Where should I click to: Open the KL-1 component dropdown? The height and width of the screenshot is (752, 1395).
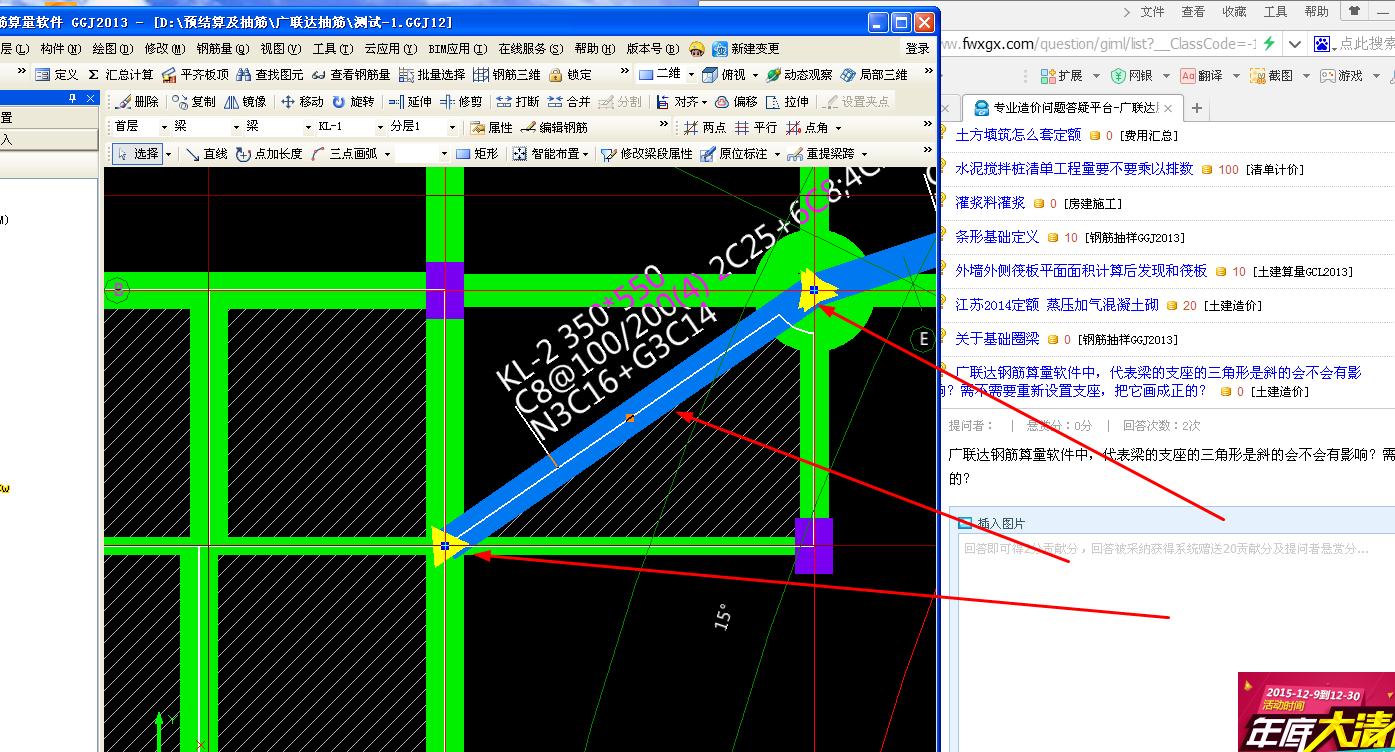point(380,127)
